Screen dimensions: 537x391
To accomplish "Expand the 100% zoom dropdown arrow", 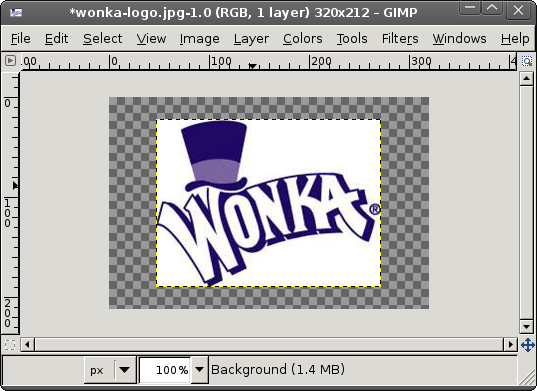I will click(199, 370).
